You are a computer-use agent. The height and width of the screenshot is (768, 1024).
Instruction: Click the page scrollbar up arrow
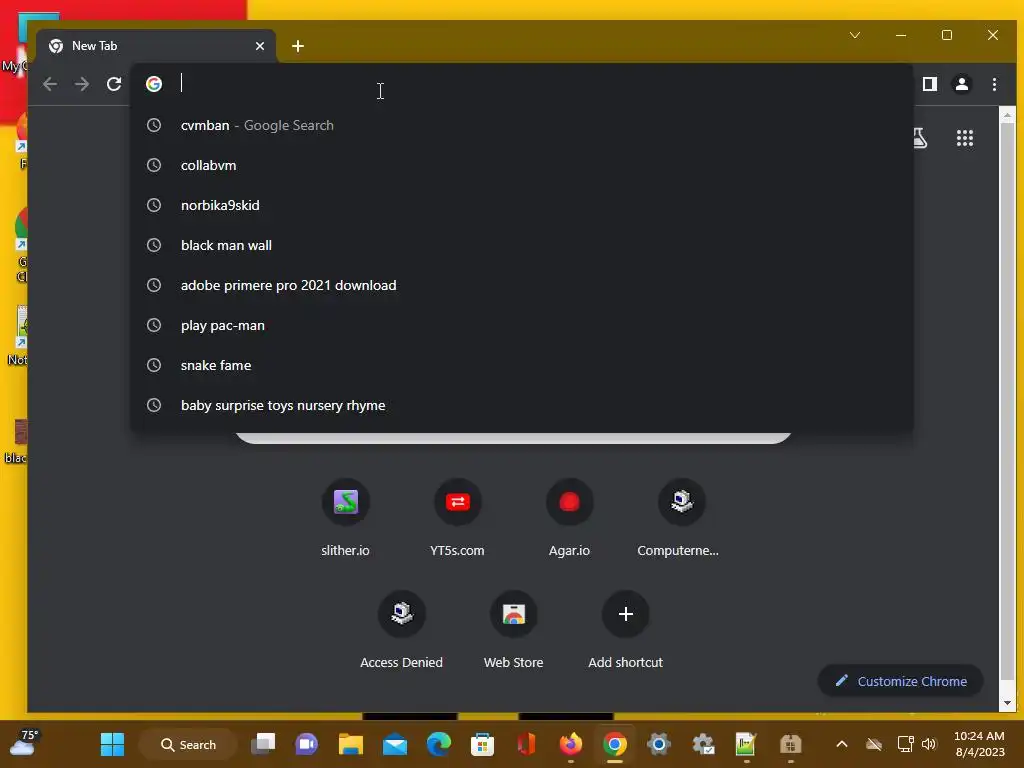pyautogui.click(x=1007, y=116)
